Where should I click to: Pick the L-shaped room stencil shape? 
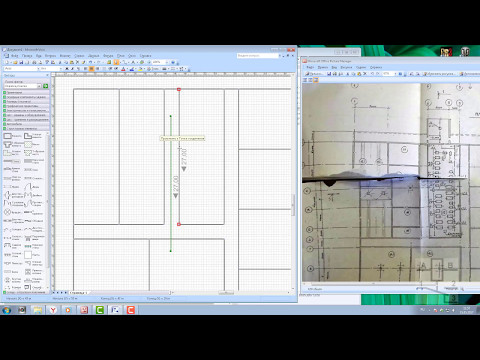pos(28,136)
